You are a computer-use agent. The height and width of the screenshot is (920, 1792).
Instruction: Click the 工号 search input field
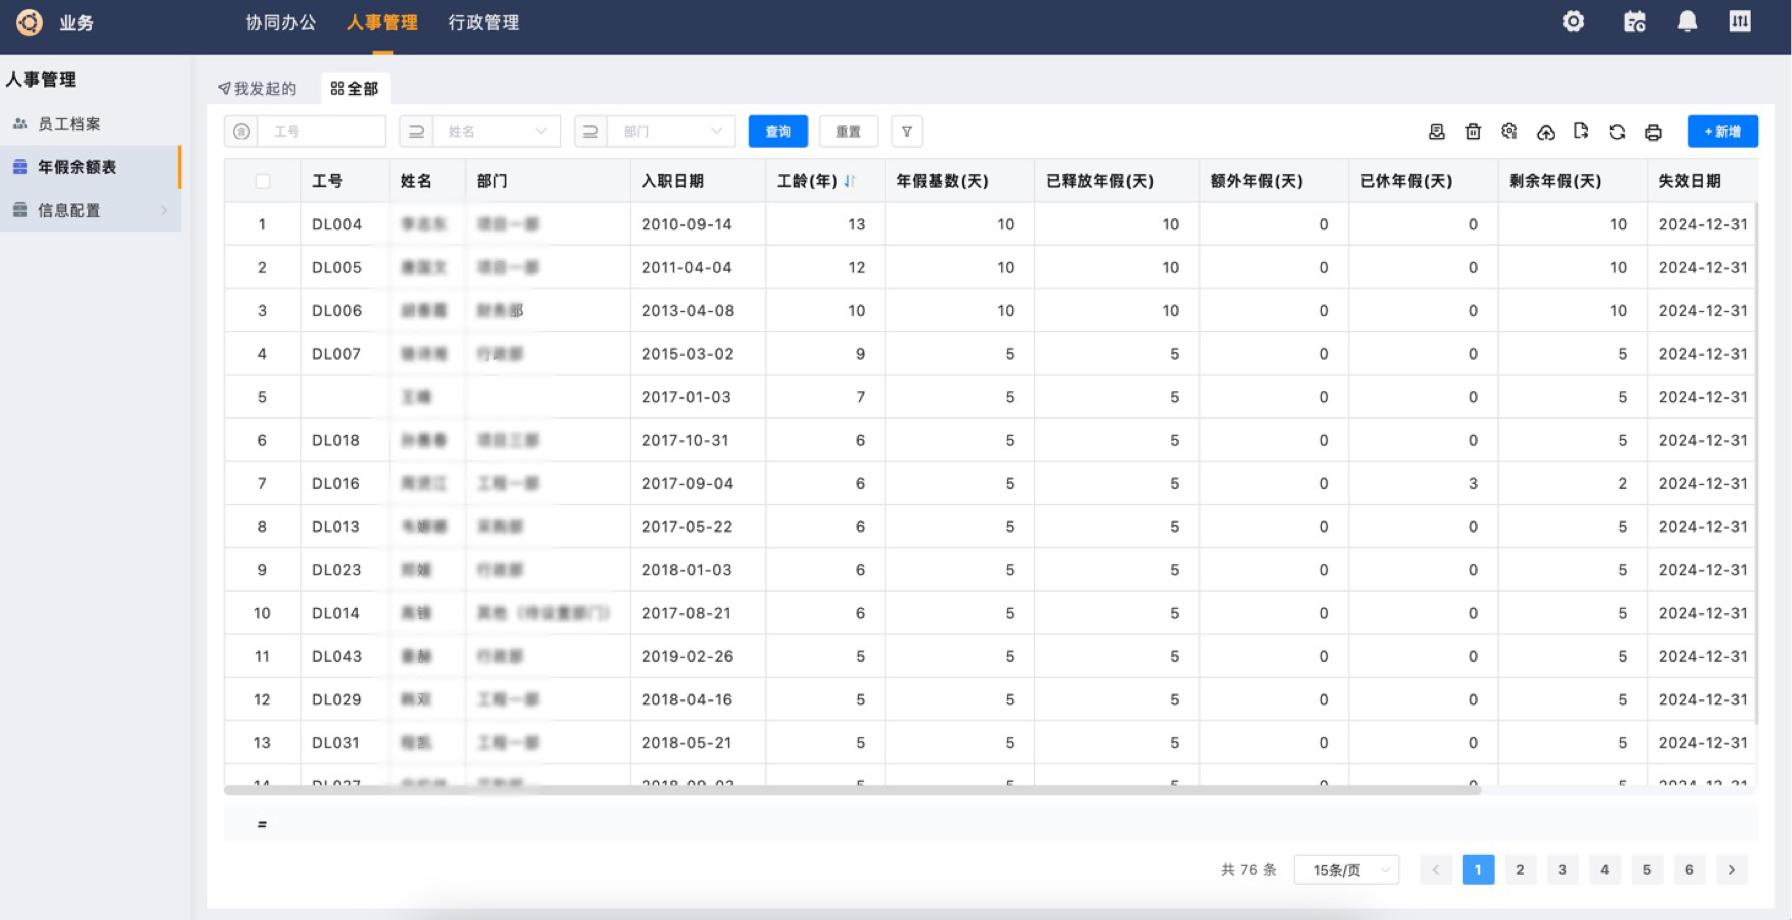coord(321,132)
